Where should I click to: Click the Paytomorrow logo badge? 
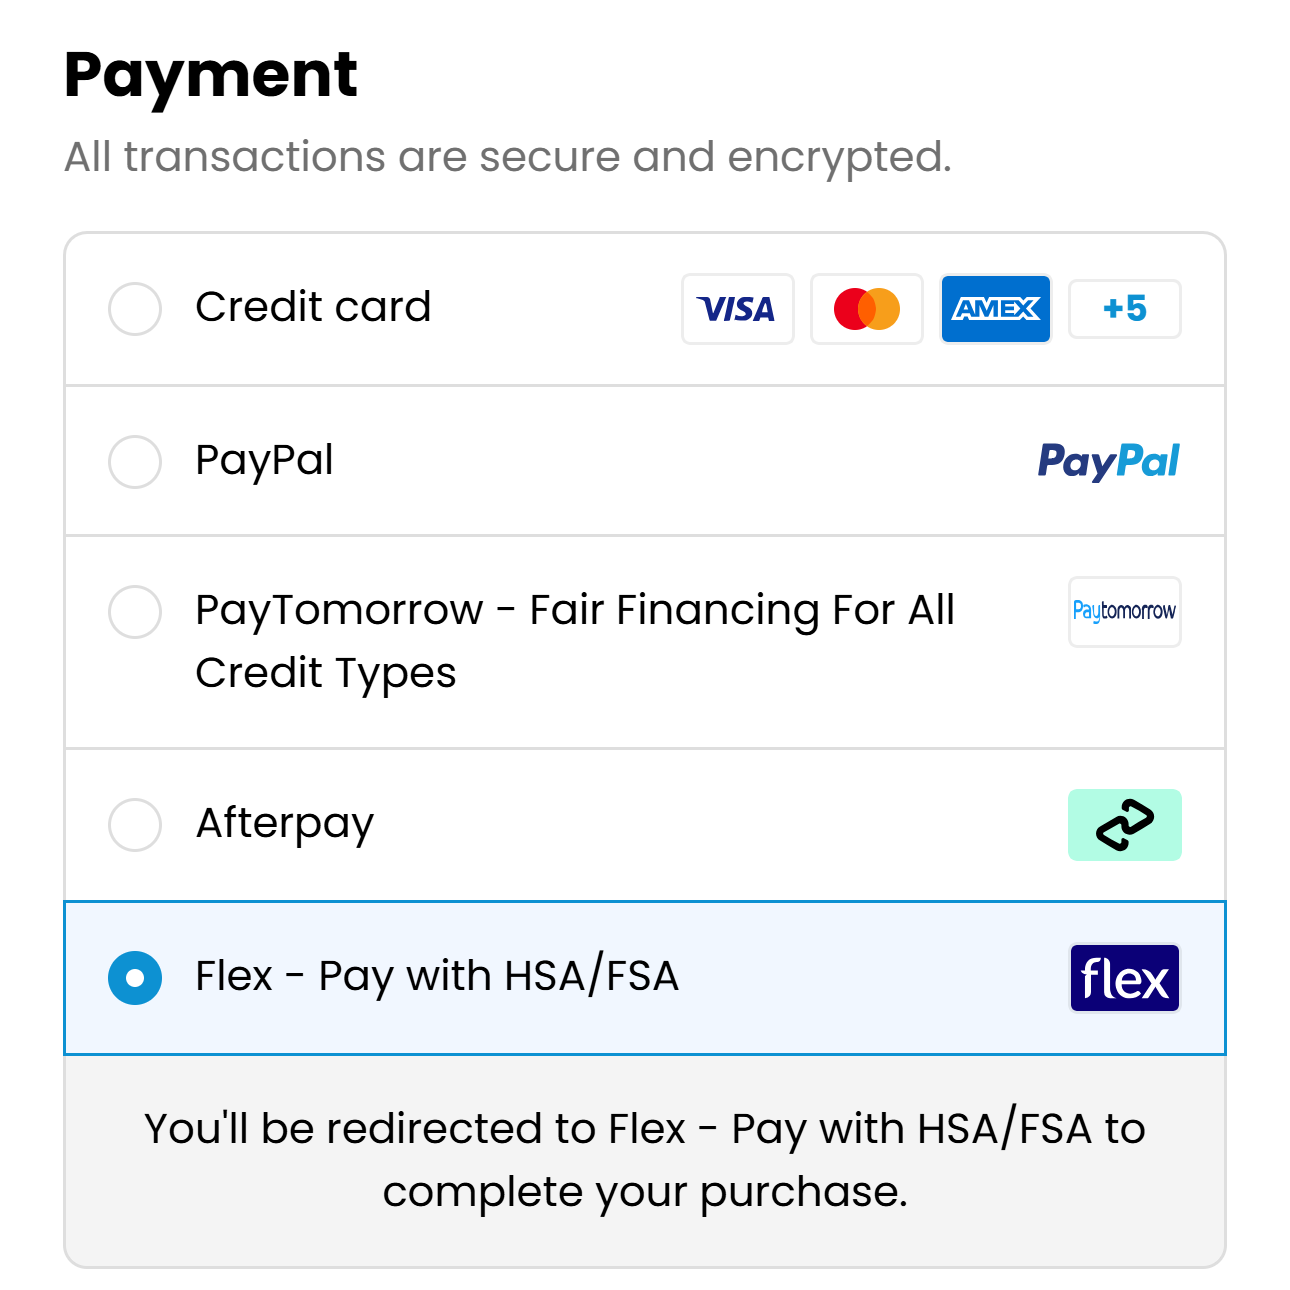click(x=1124, y=611)
